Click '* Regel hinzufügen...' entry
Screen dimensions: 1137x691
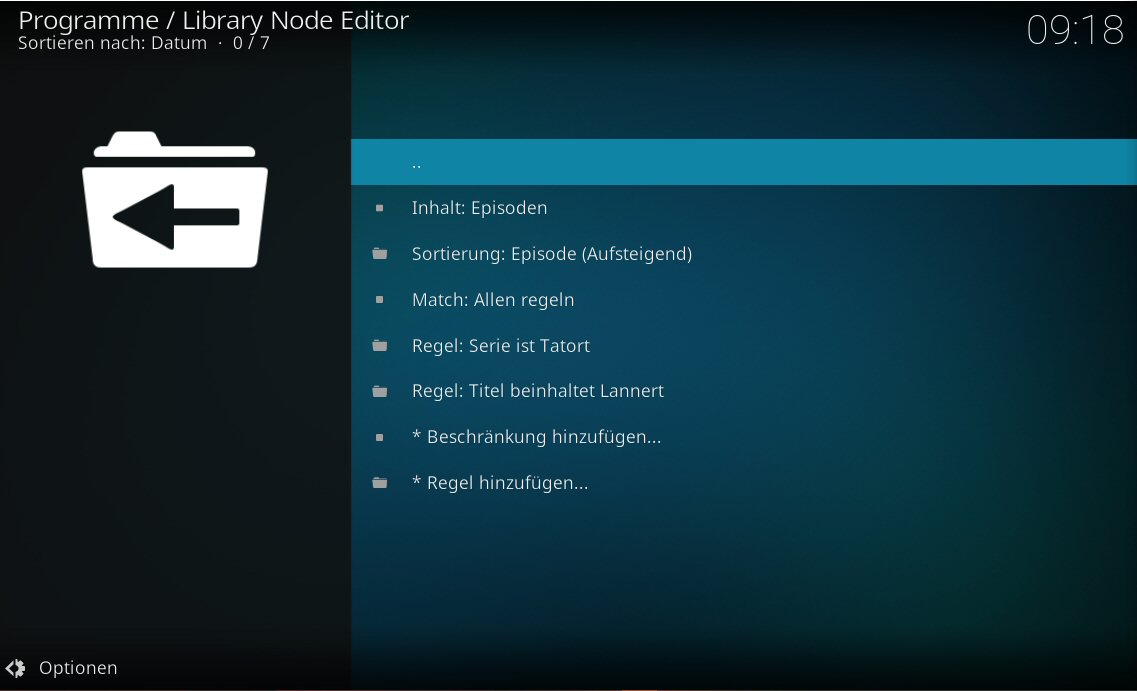743,483
